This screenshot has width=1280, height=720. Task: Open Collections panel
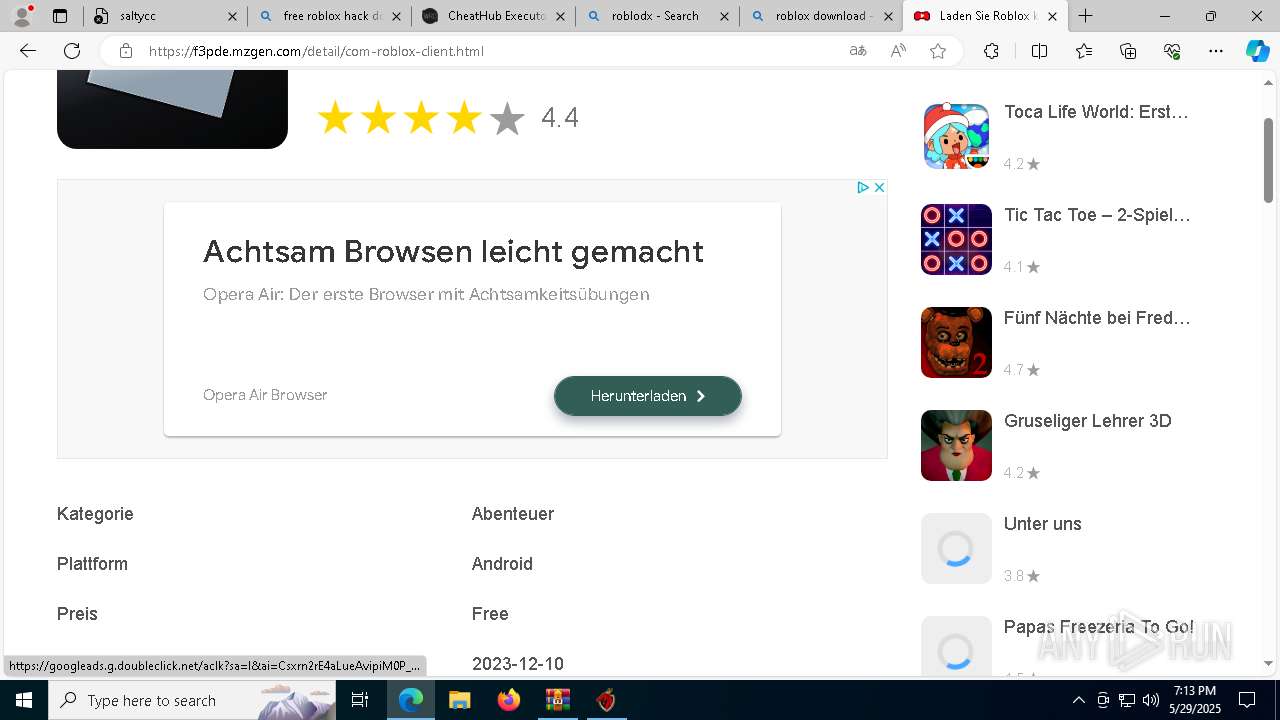click(1128, 51)
